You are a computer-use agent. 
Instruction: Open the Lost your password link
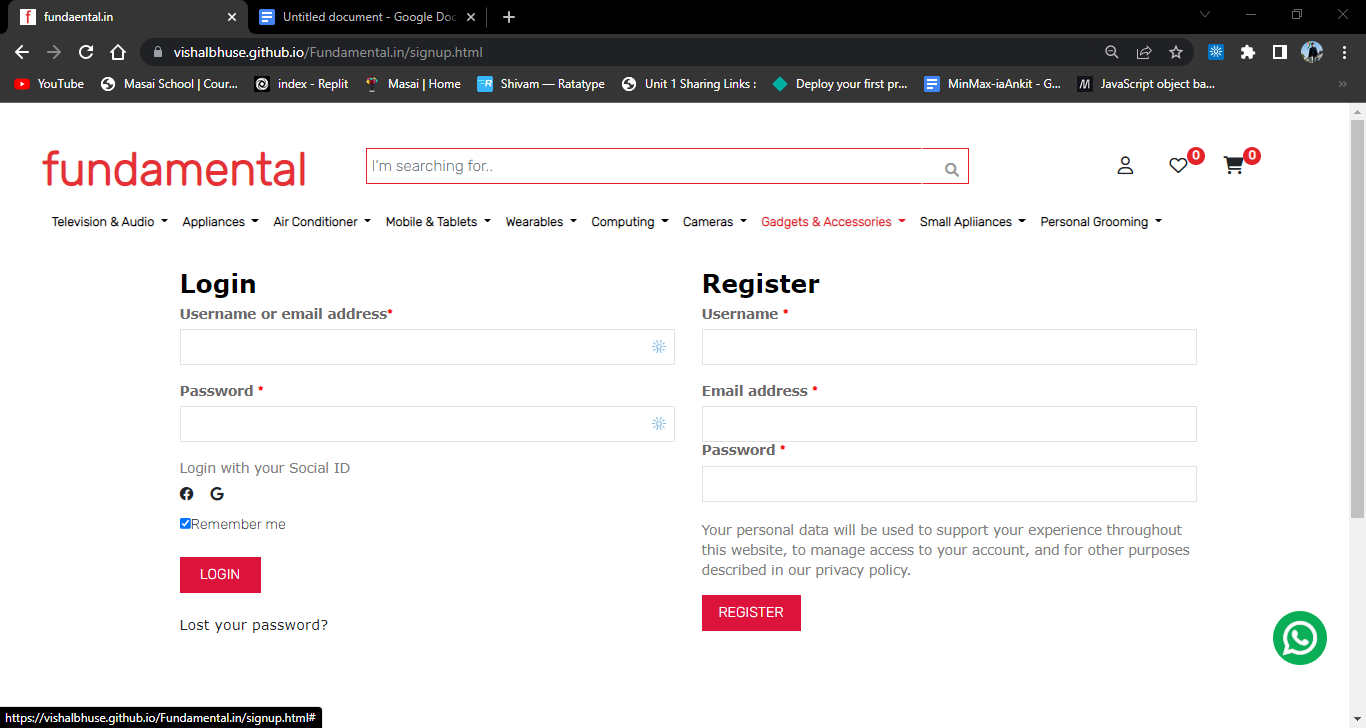[254, 625]
